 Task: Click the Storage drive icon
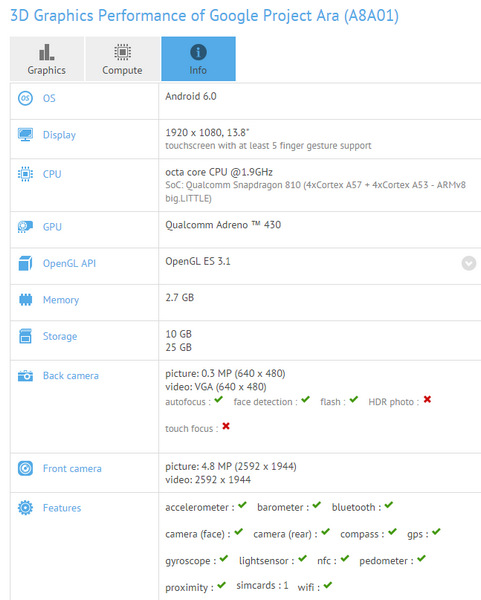pyautogui.click(x=25, y=336)
